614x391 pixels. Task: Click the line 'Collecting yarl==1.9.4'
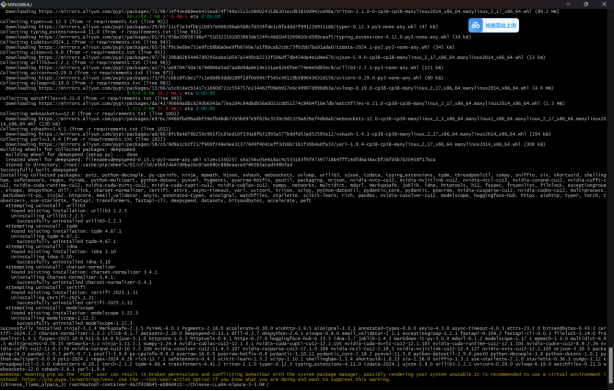coord(83,139)
